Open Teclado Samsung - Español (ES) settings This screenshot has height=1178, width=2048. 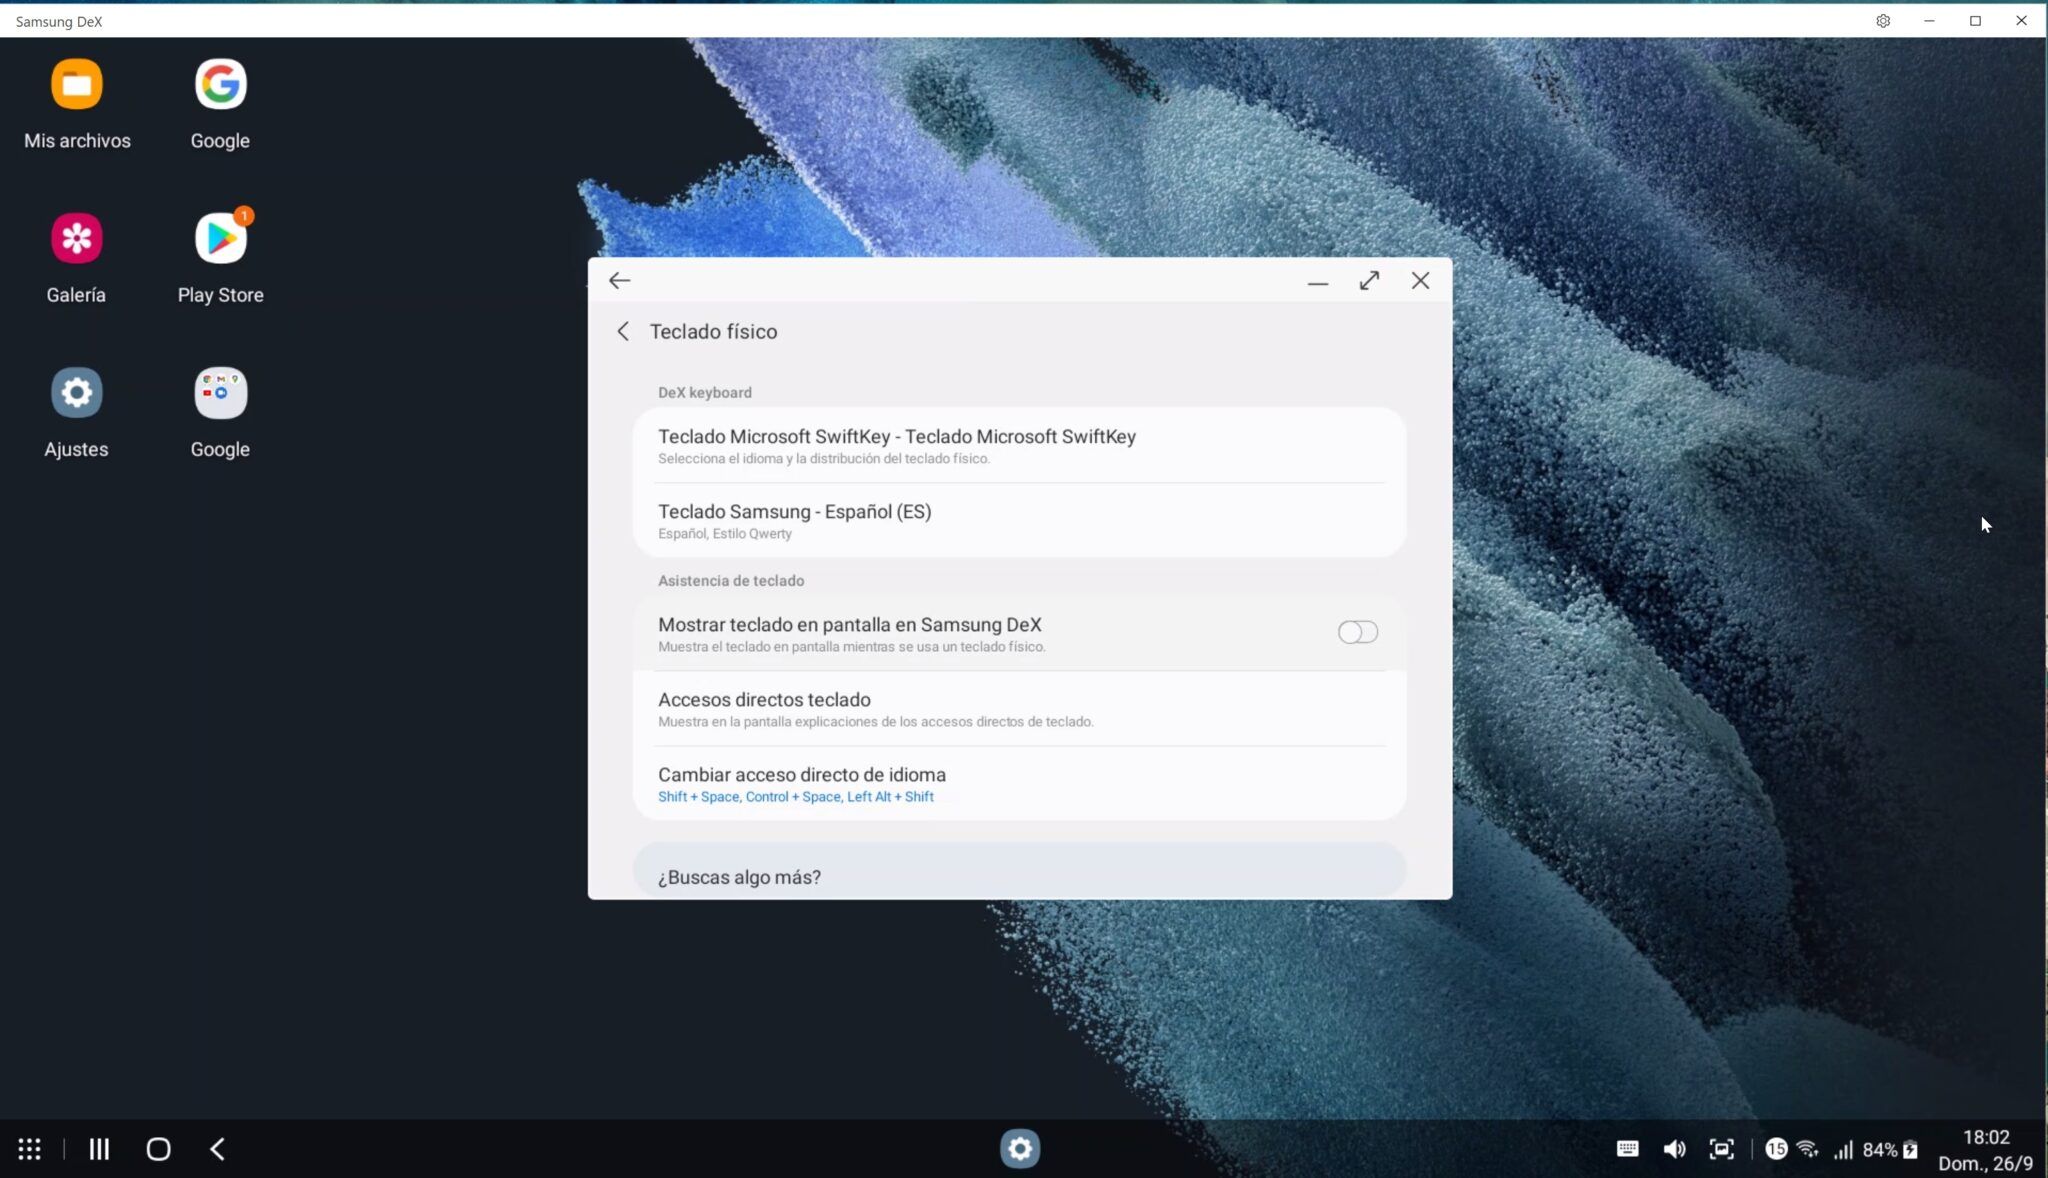point(1019,520)
